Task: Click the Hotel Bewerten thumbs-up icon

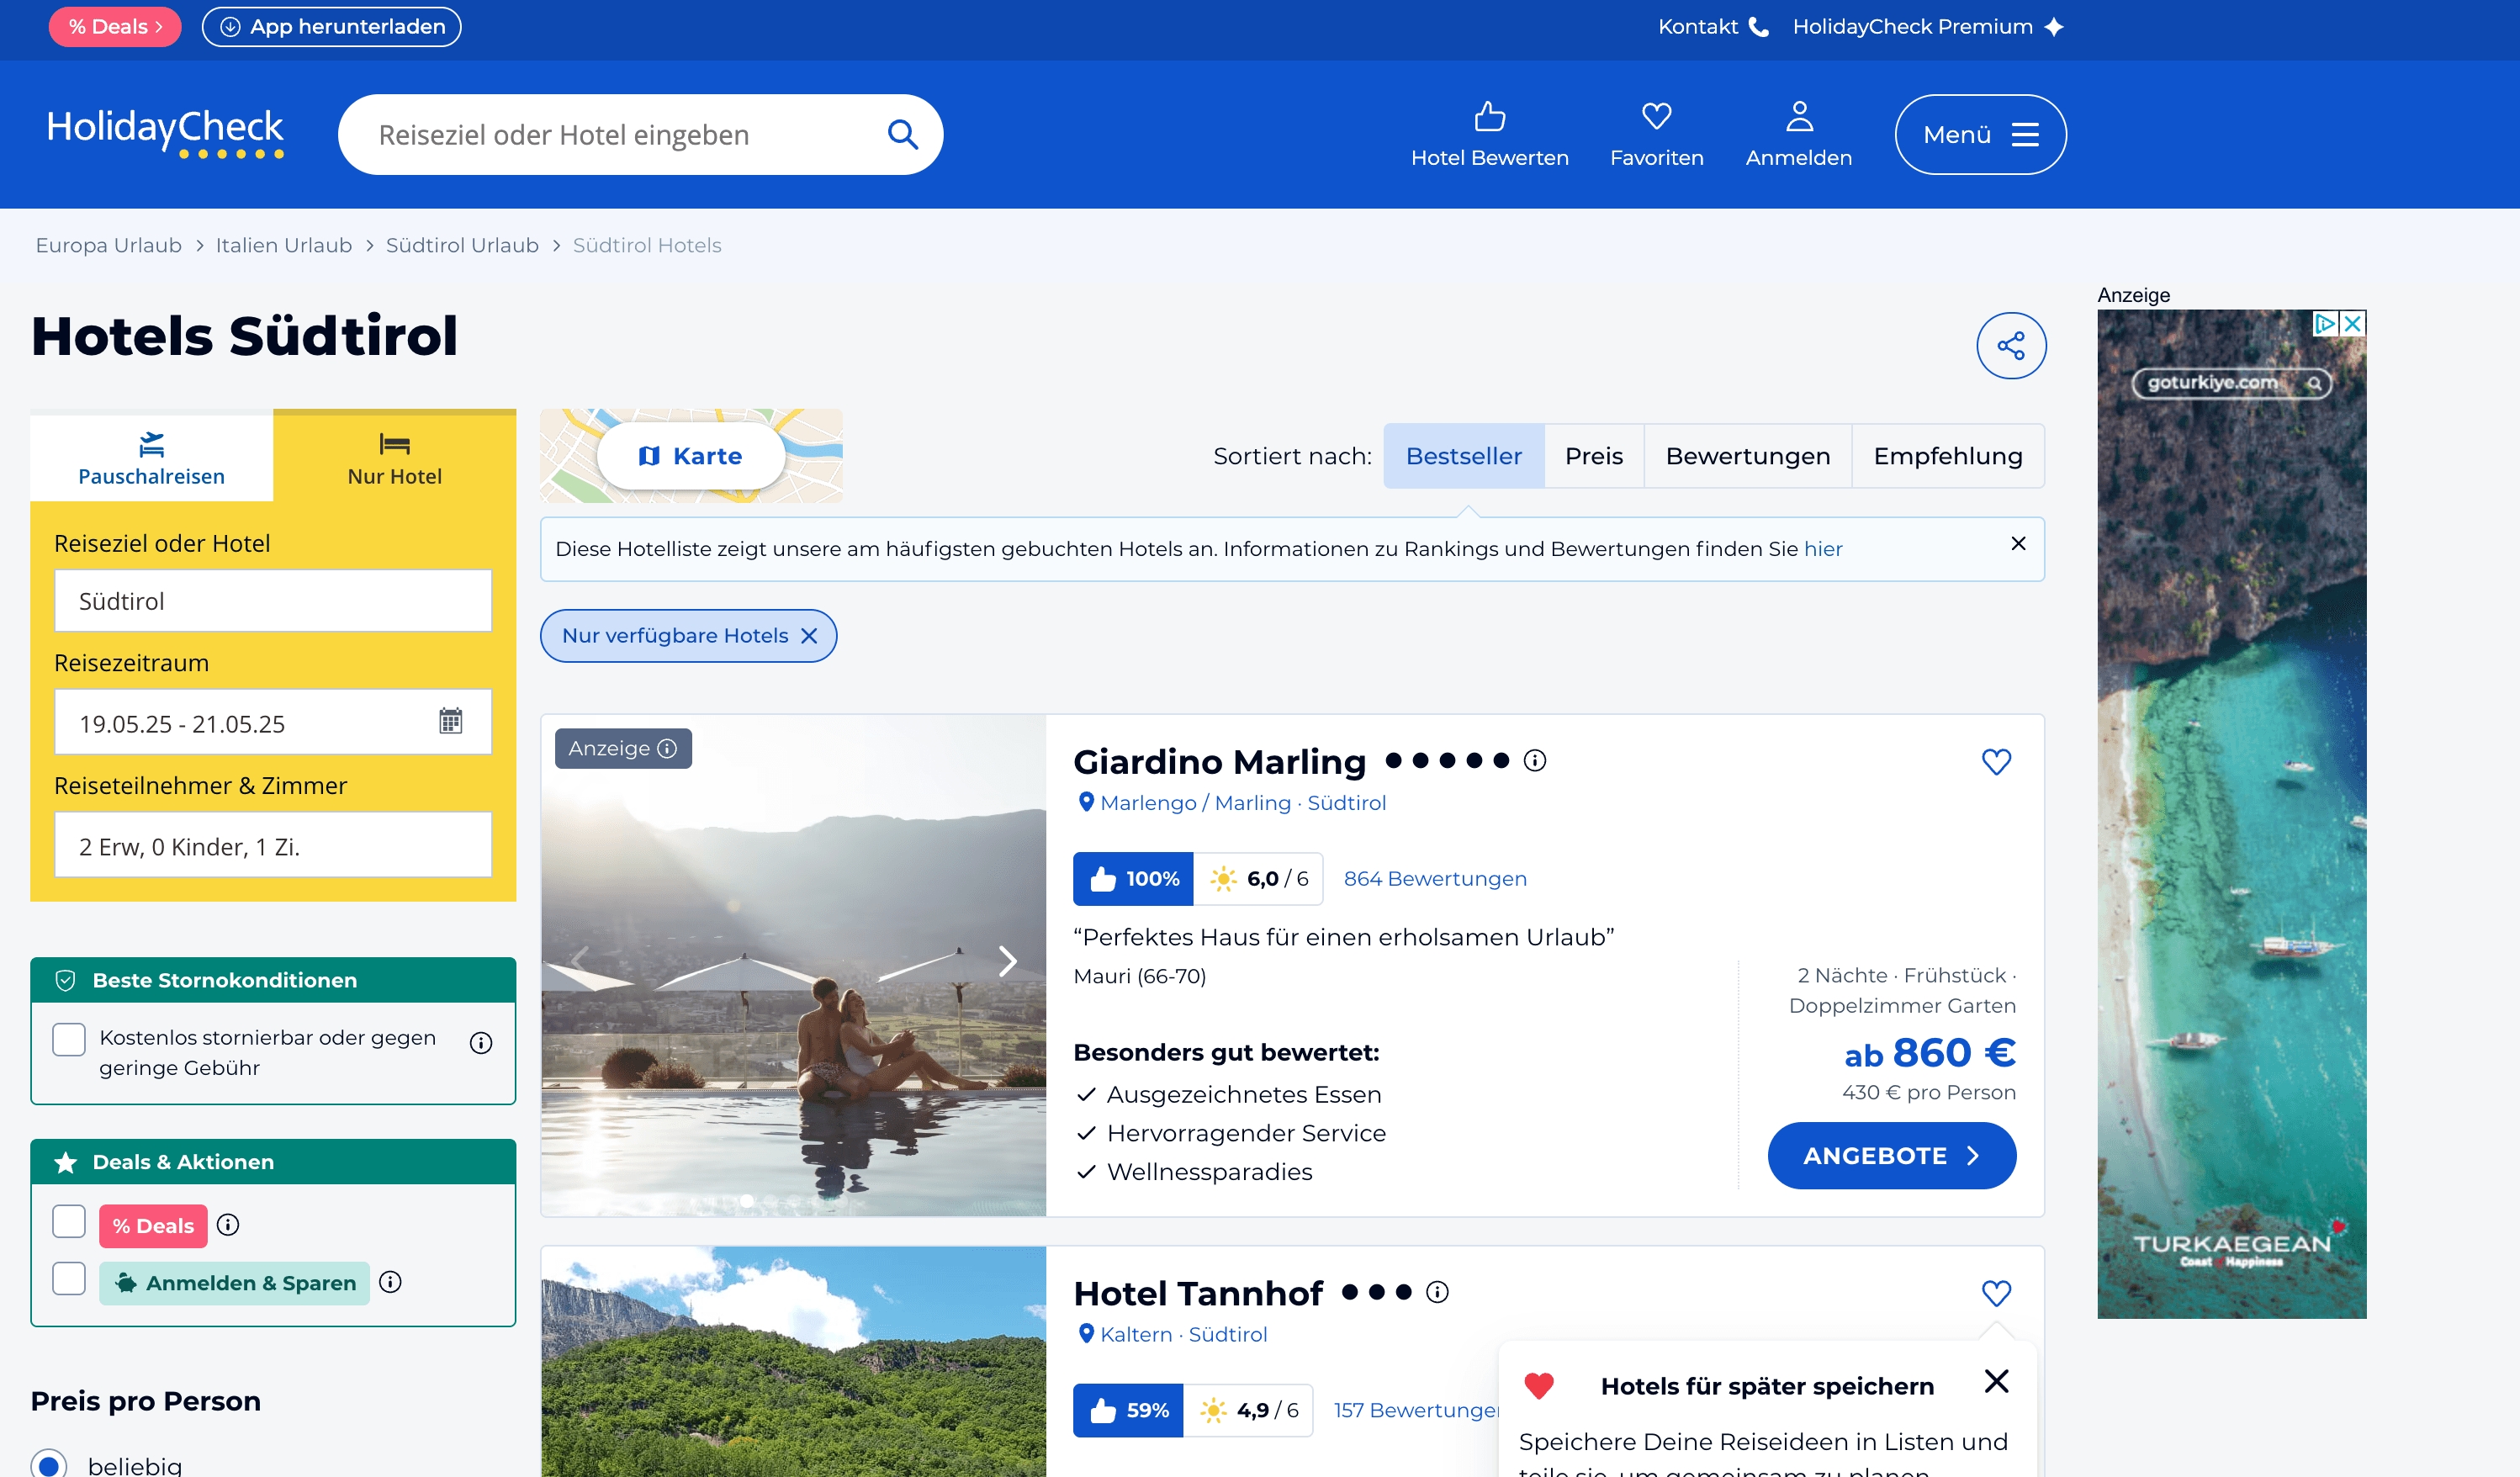Action: pos(1489,117)
